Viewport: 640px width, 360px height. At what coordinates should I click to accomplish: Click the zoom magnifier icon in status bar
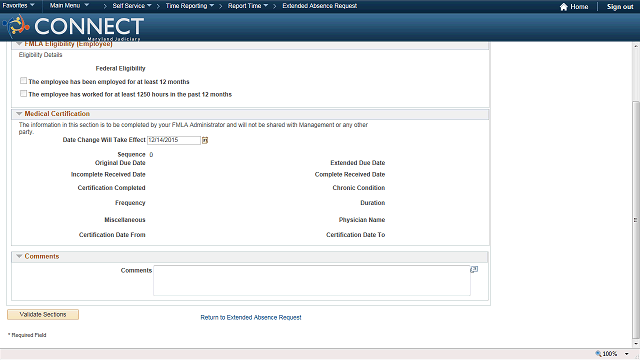coord(598,353)
